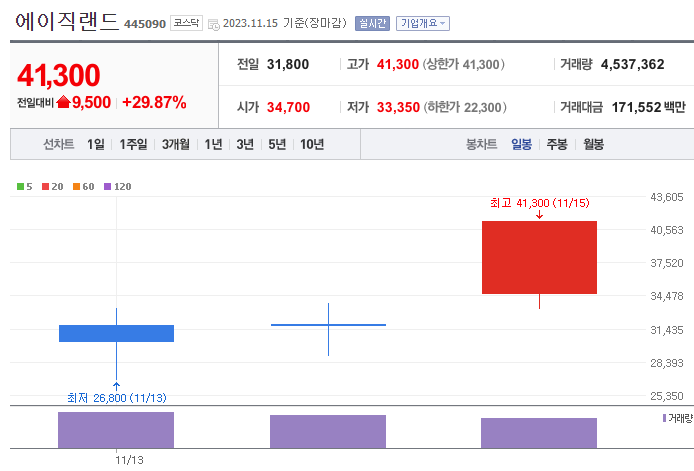Viewport: 694px width, 471px height.
Task: Select the 1년 line chart period
Action: (x=213, y=144)
